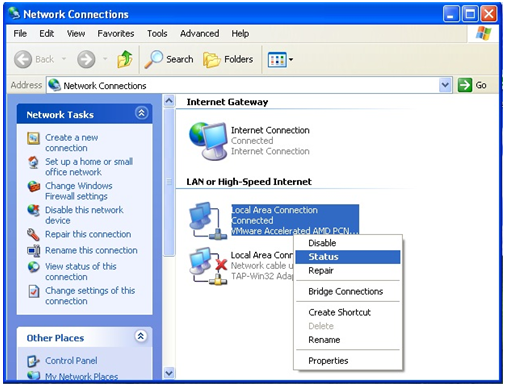This screenshot has width=507, height=389.
Task: Click the Windows Firewall settings icon
Action: click(33, 186)
